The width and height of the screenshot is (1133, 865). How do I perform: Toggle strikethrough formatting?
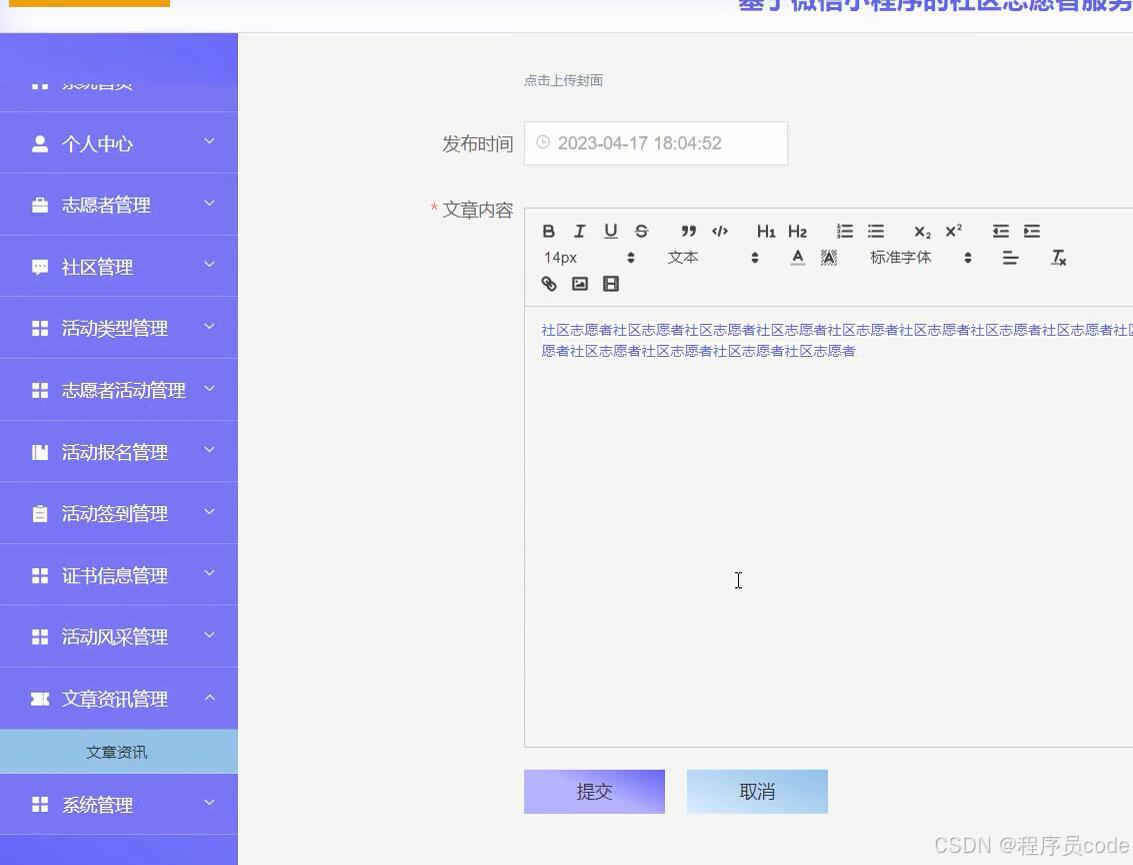coord(641,231)
